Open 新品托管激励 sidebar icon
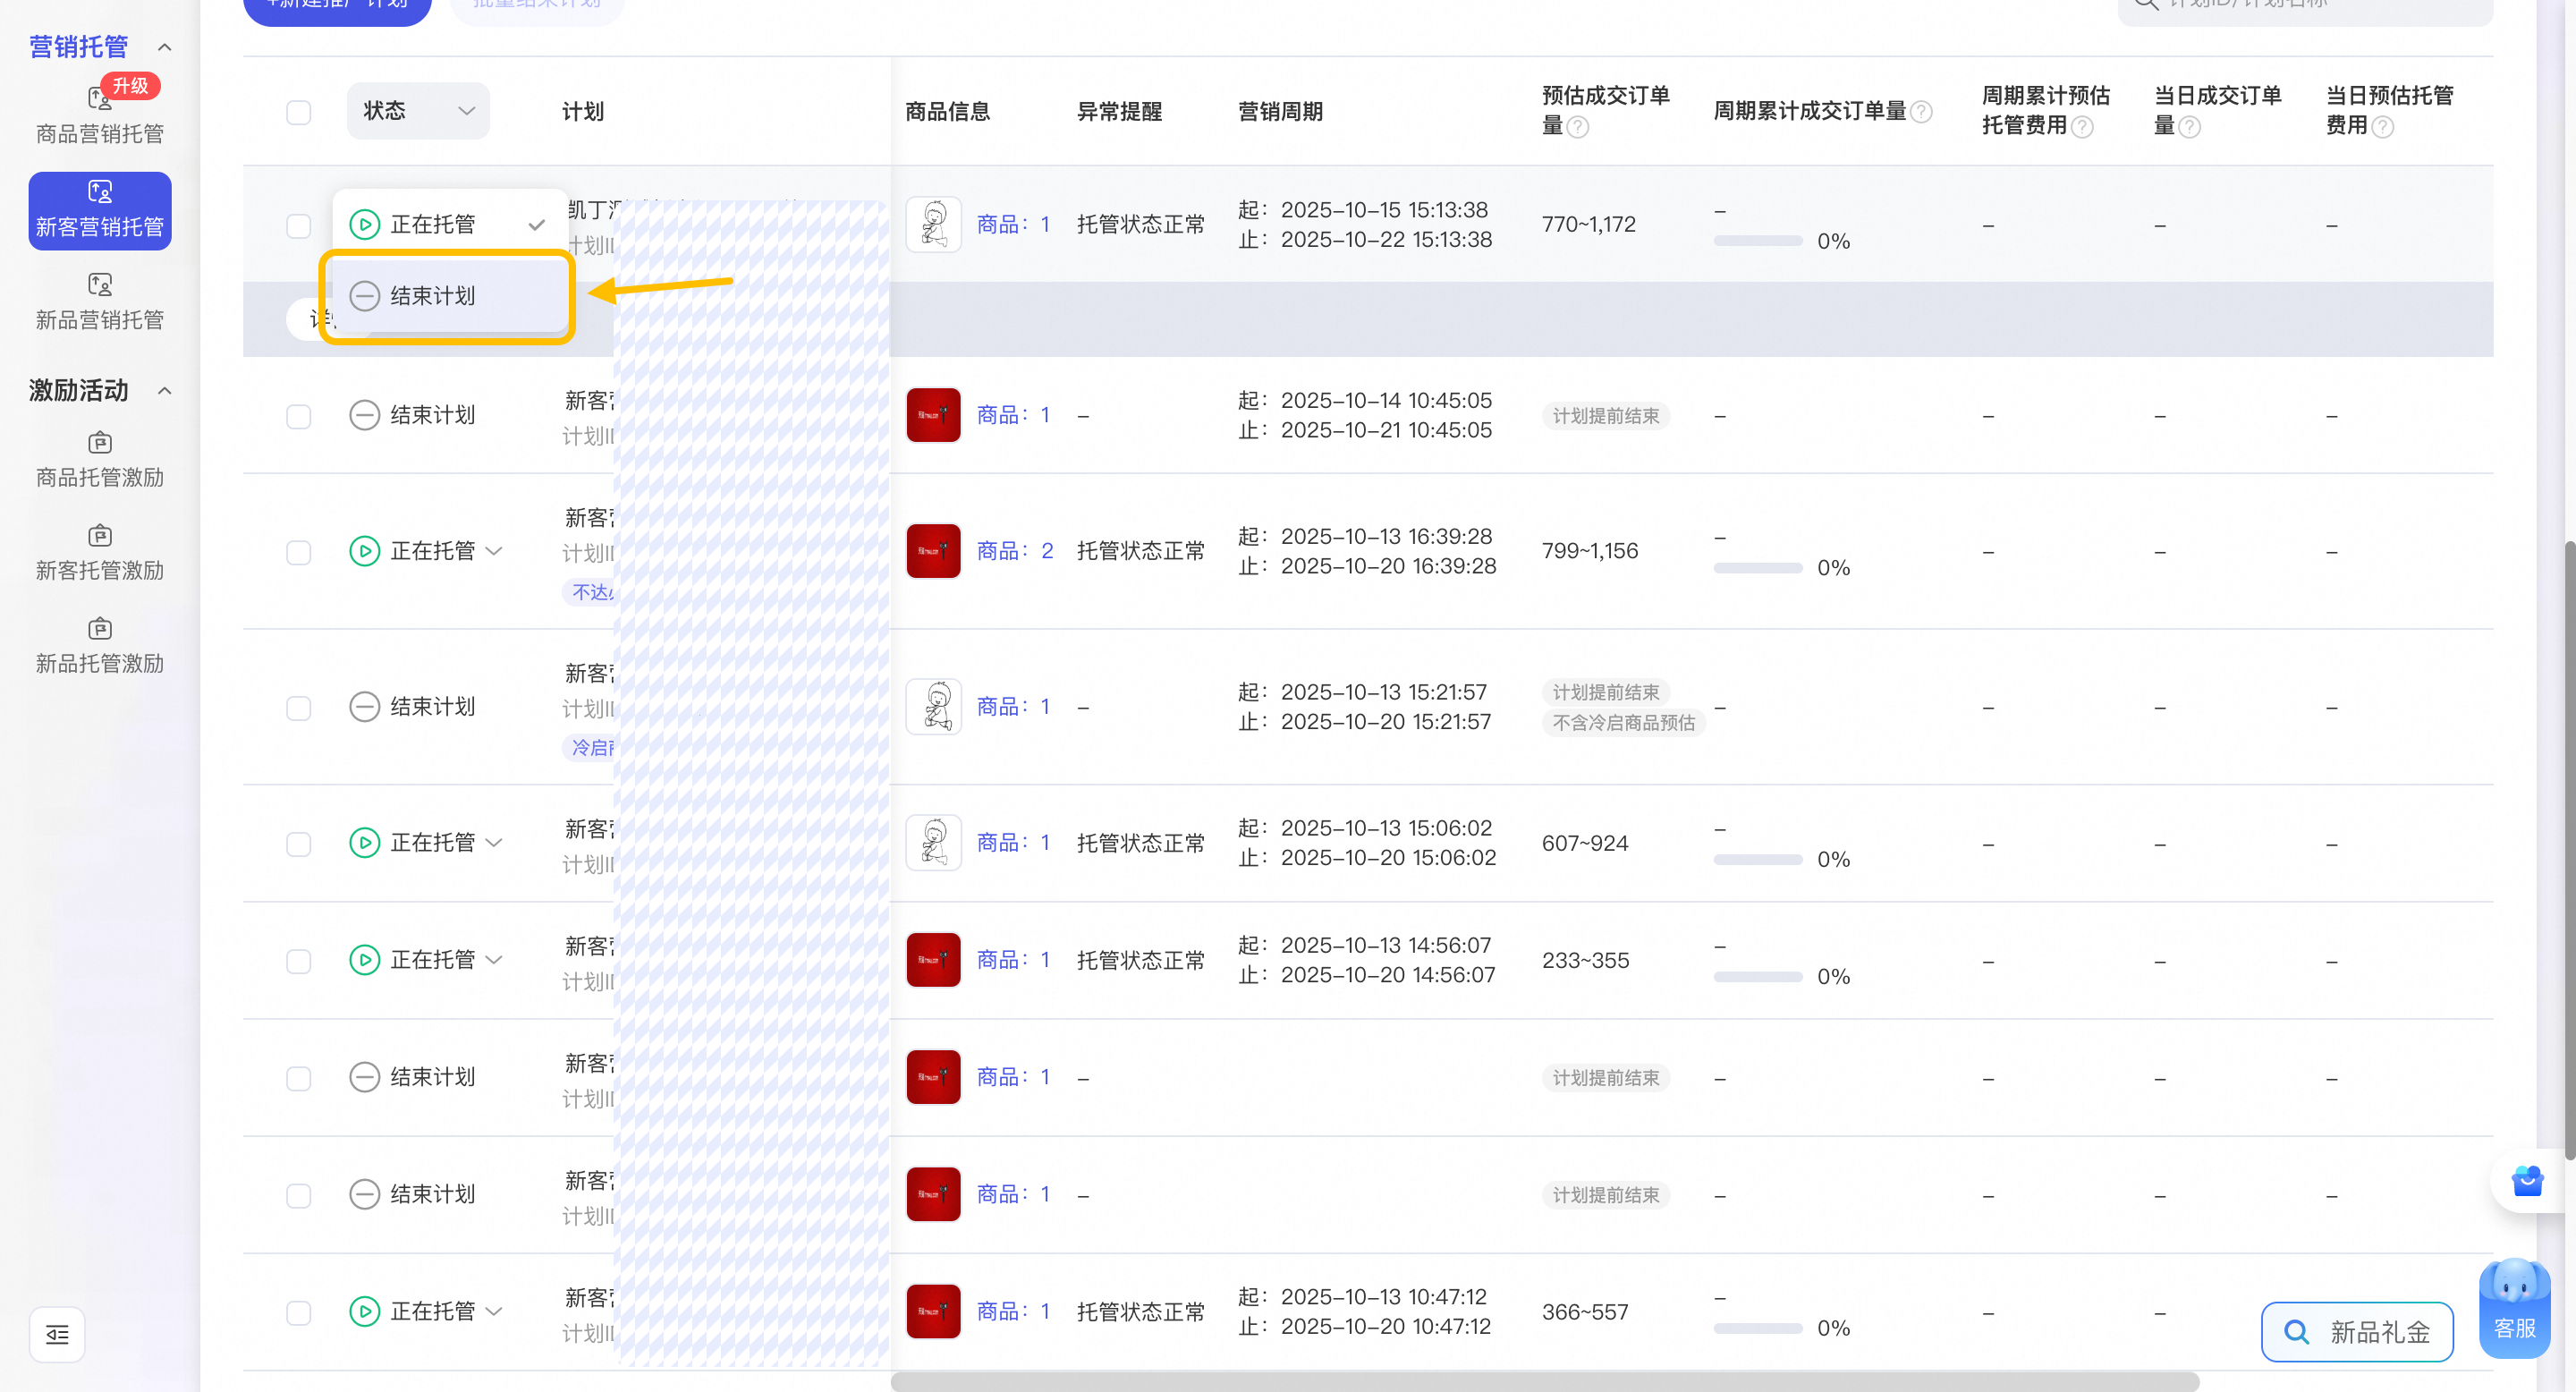Screen dimensions: 2576x1392 pos(99,628)
